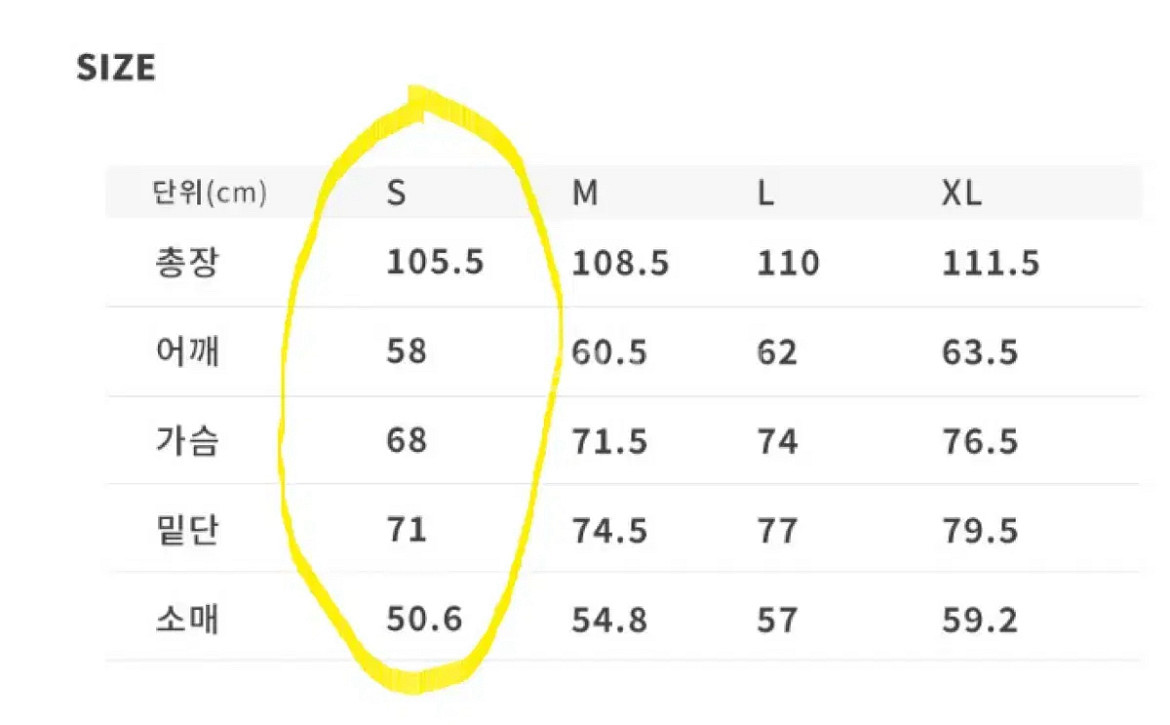The image size is (1170, 725).
Task: Select the M size column header
Action: click(585, 193)
